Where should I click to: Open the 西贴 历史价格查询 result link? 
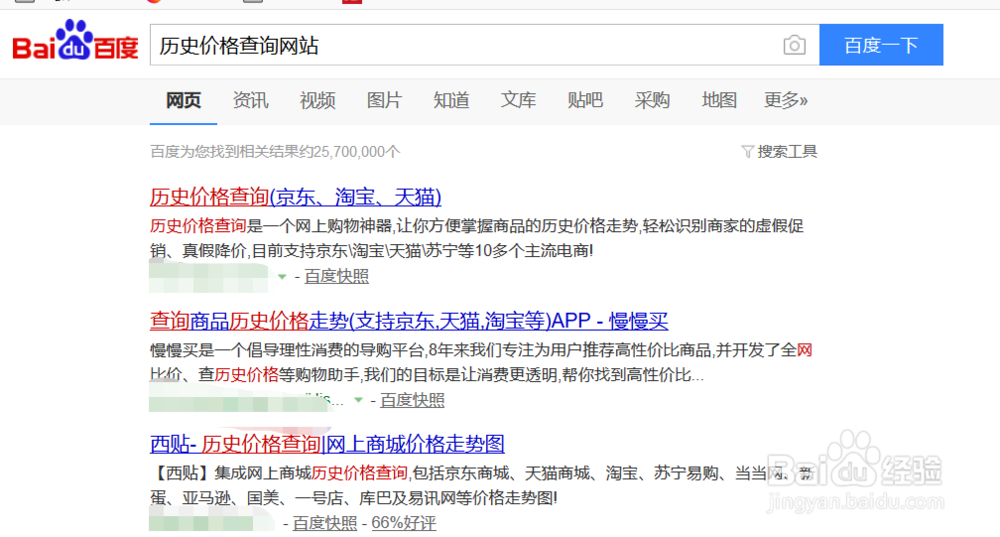click(327, 444)
